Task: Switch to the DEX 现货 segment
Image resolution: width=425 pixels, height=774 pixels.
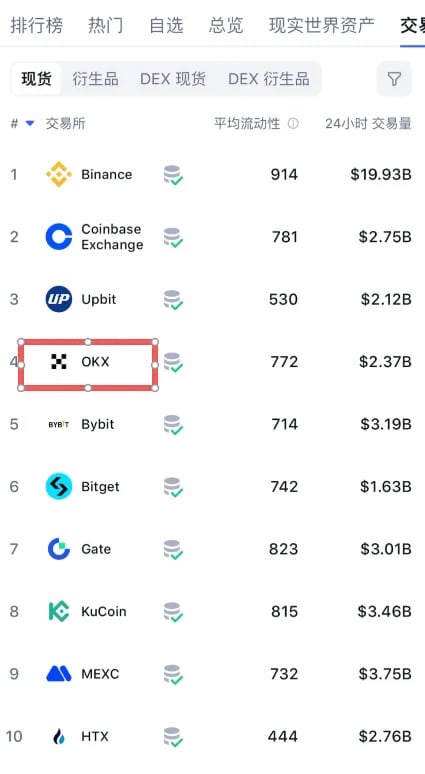Action: [x=173, y=79]
